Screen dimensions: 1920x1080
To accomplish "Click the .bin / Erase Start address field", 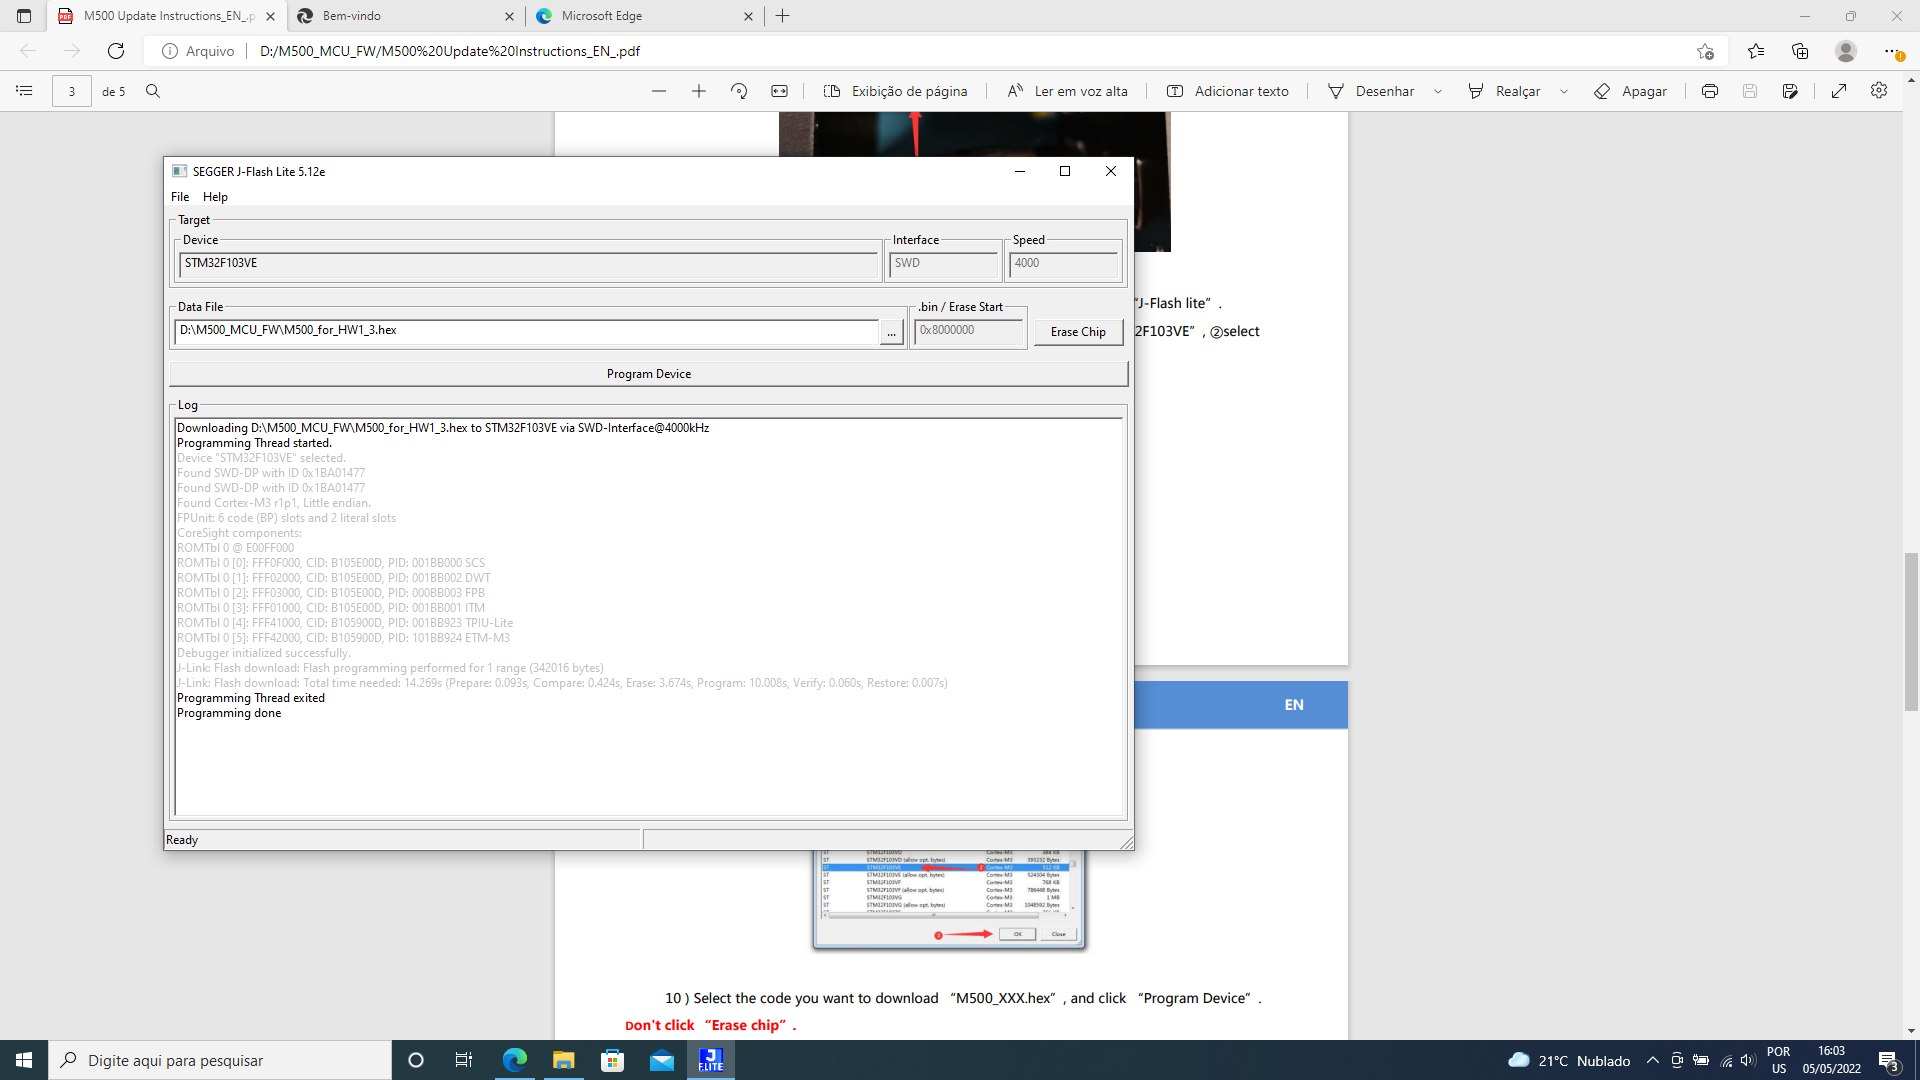I will (967, 330).
